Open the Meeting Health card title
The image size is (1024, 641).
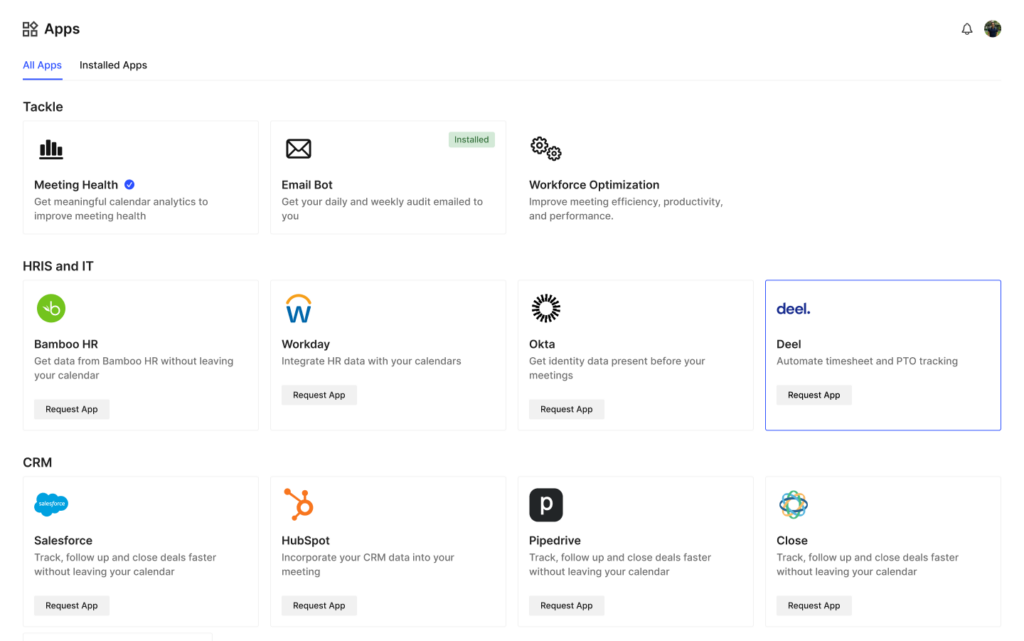tap(76, 185)
